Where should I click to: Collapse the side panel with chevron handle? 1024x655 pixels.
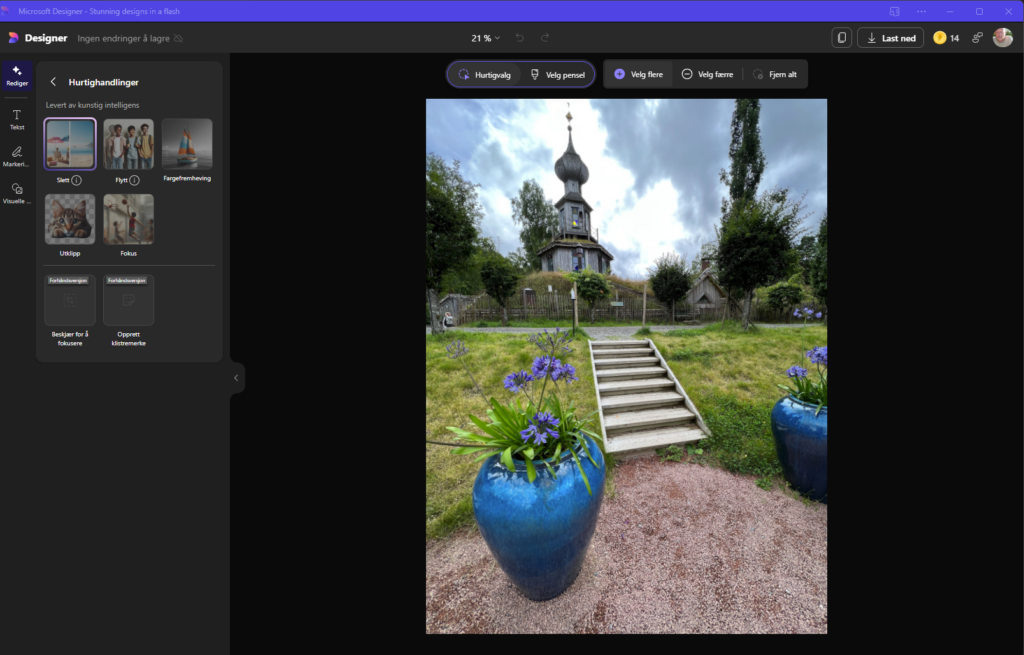click(236, 378)
